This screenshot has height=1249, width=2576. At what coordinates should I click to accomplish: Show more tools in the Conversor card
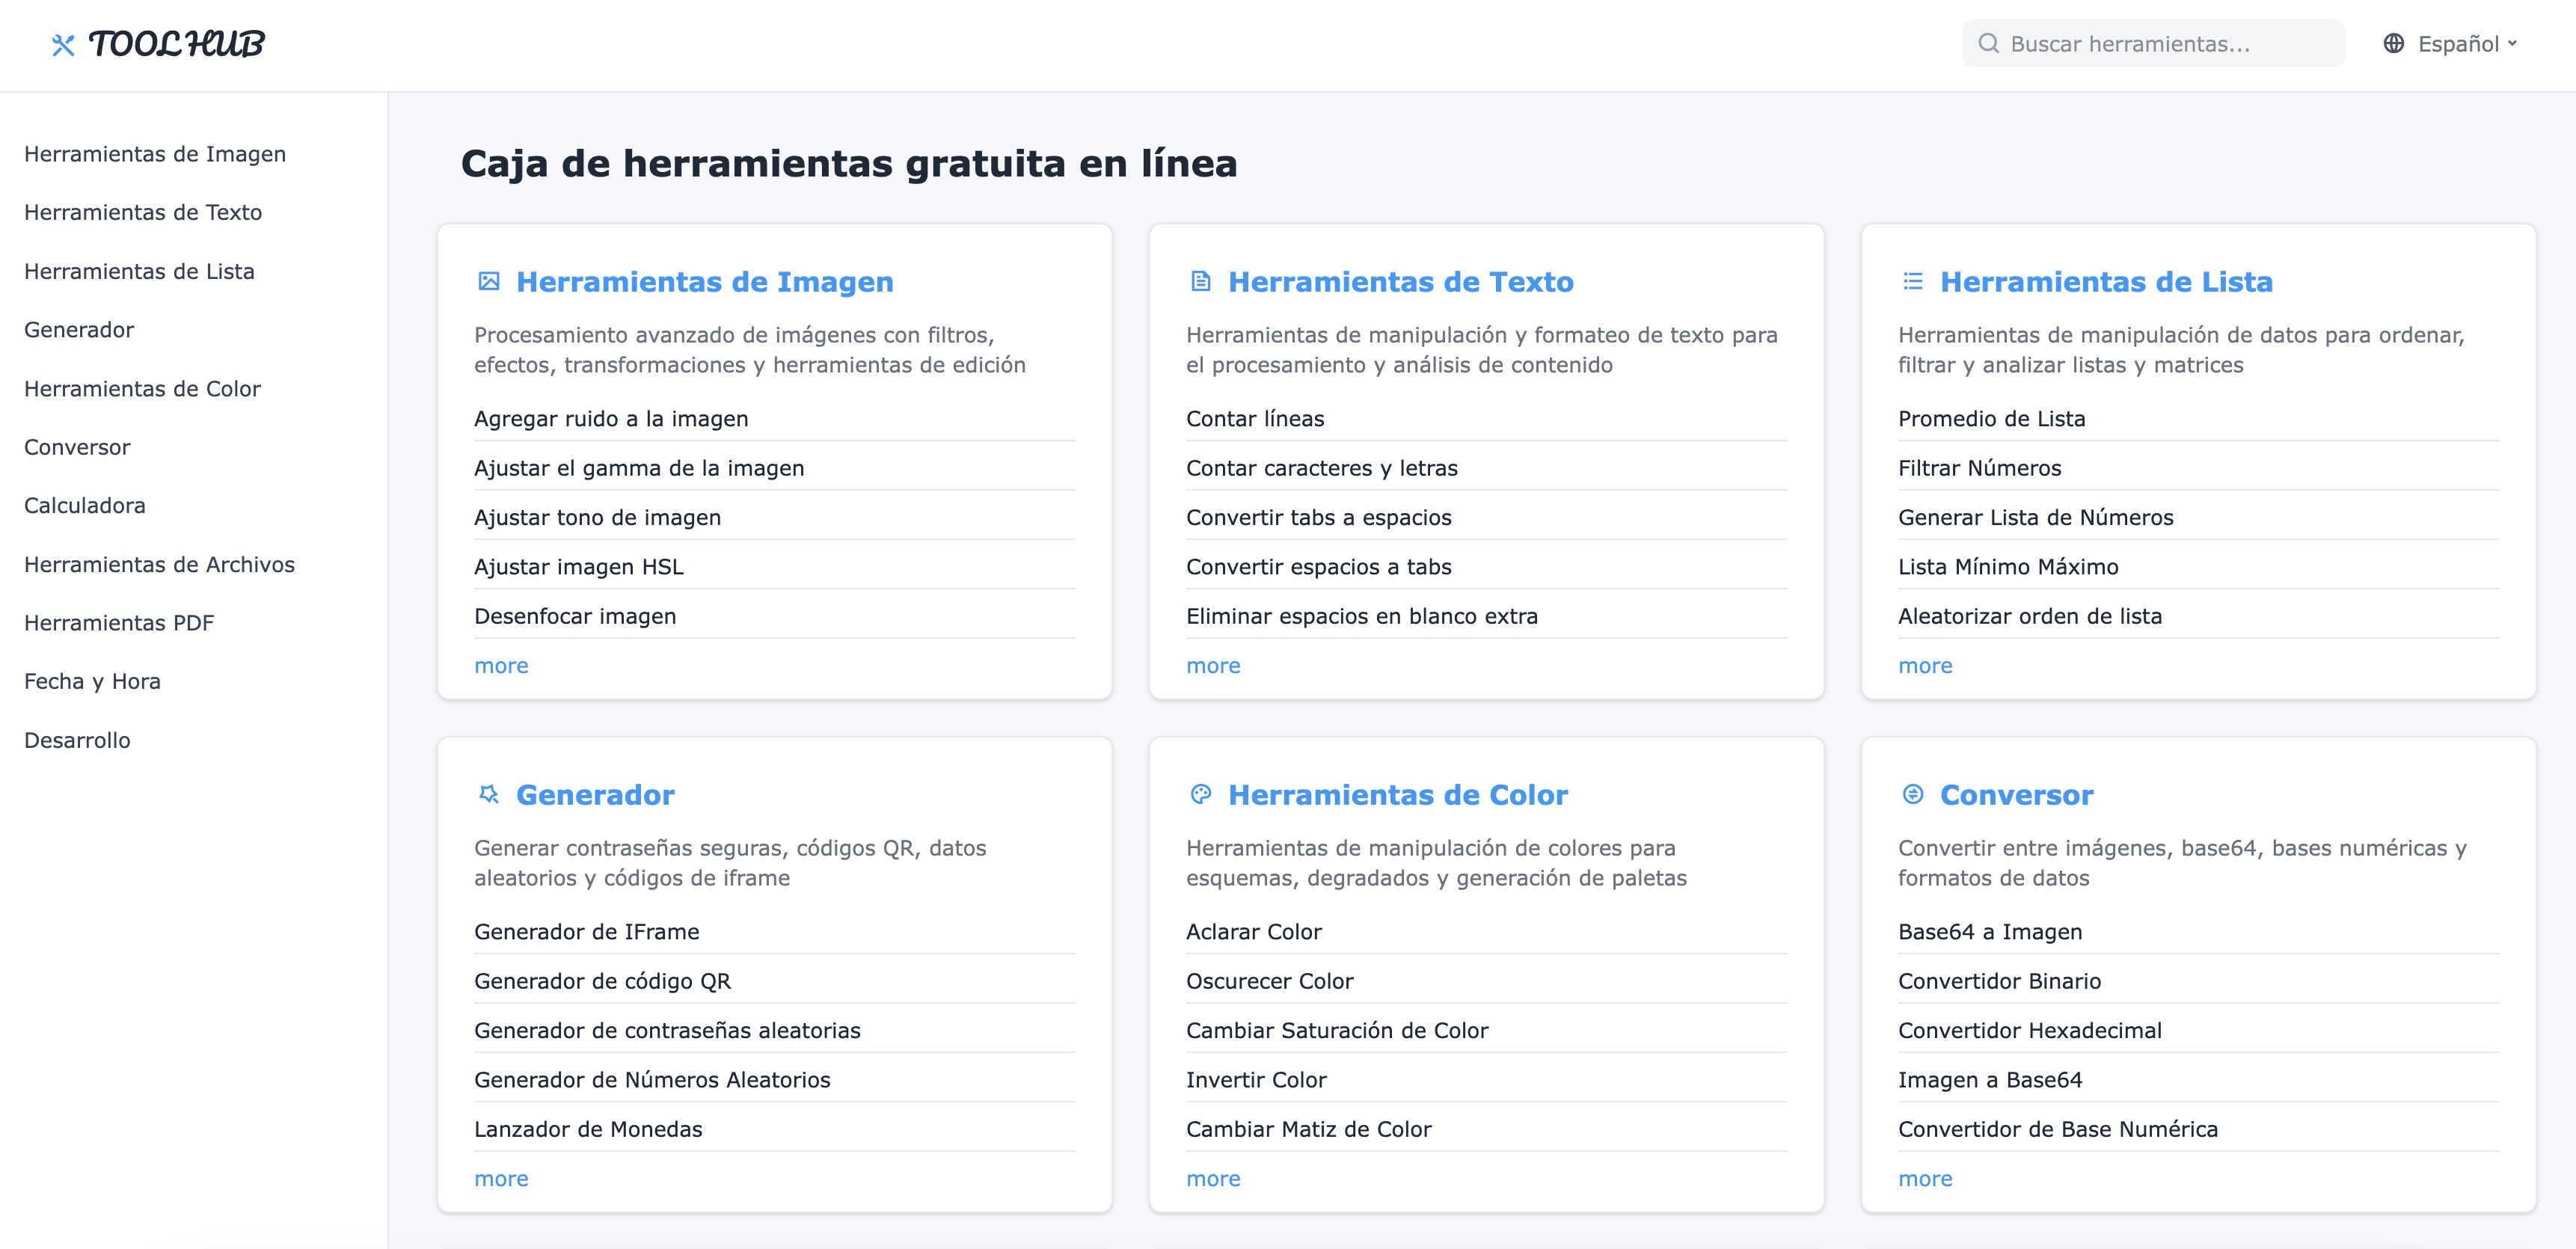[x=1925, y=1179]
